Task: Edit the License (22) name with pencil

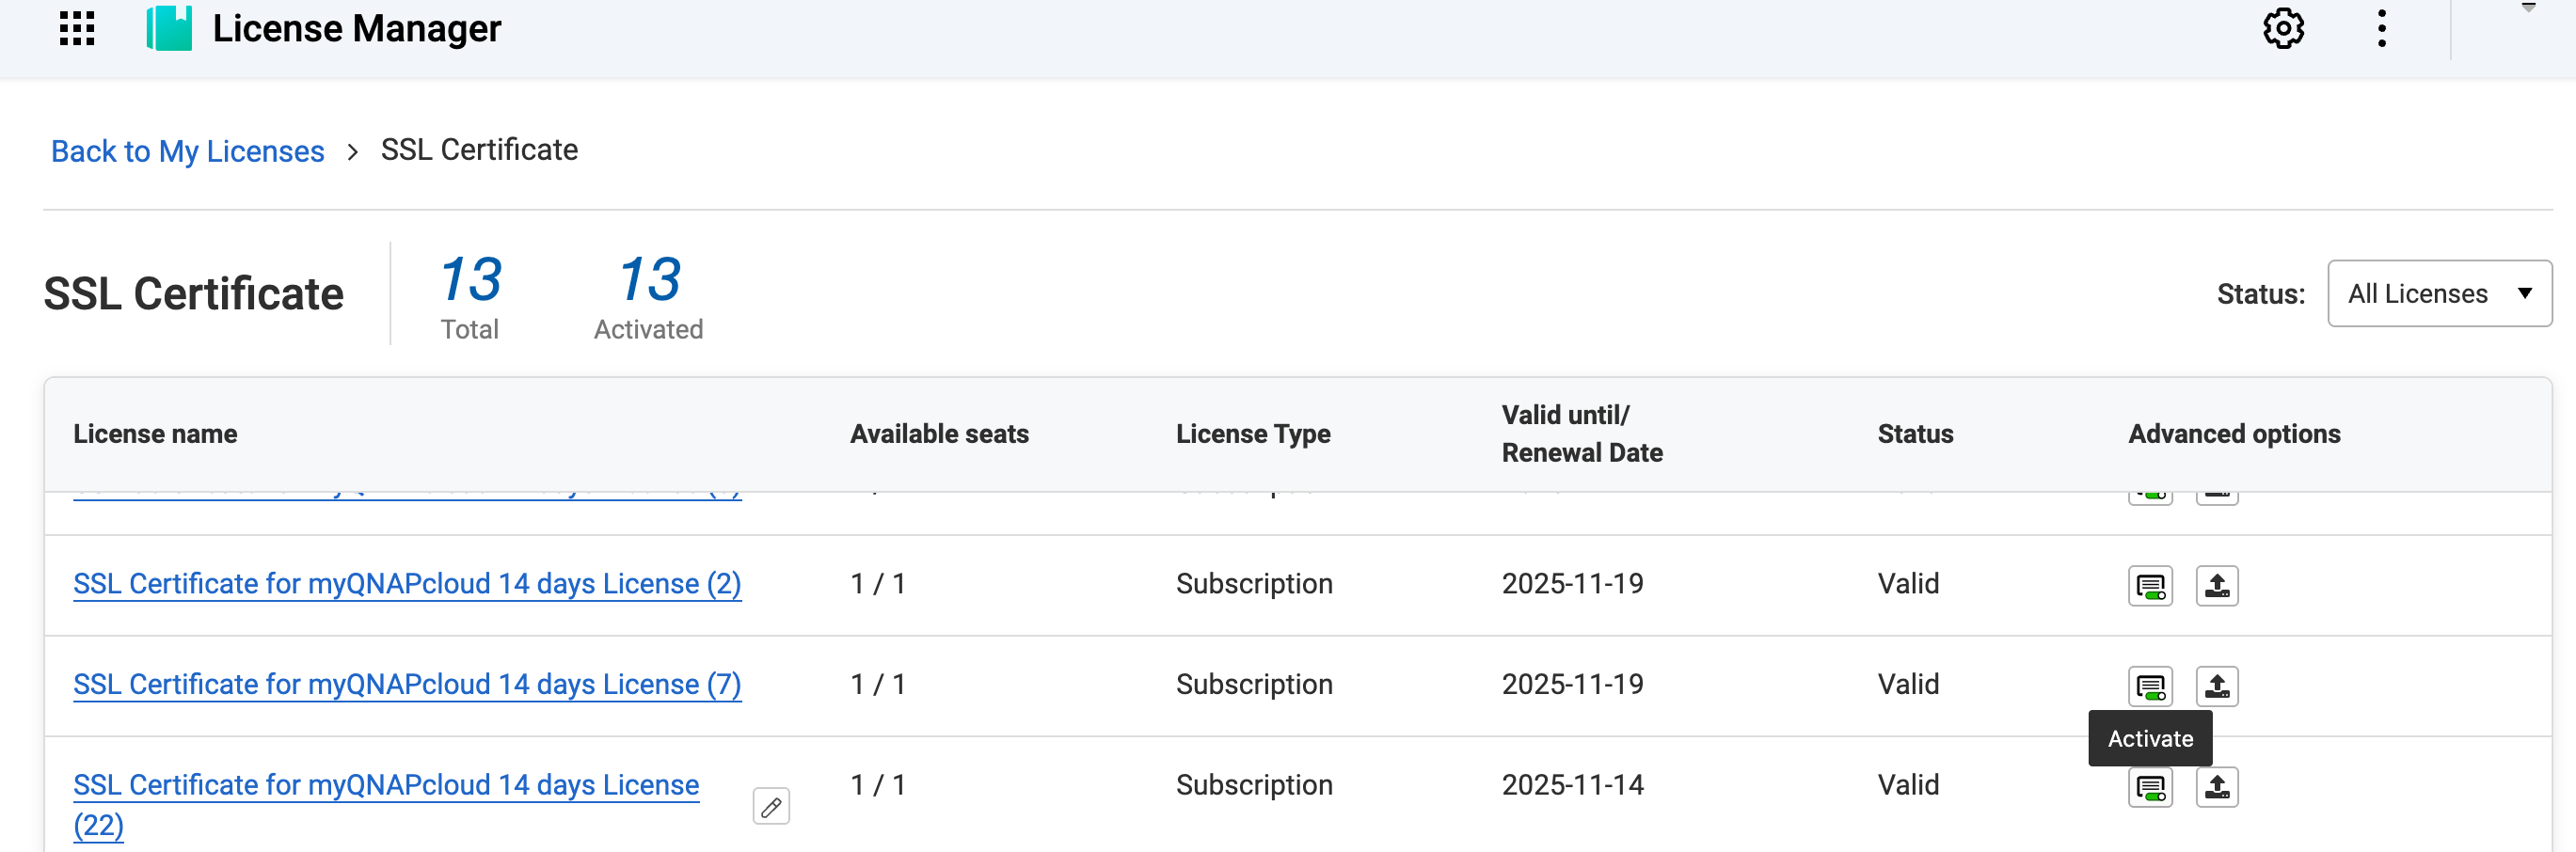Action: click(771, 806)
